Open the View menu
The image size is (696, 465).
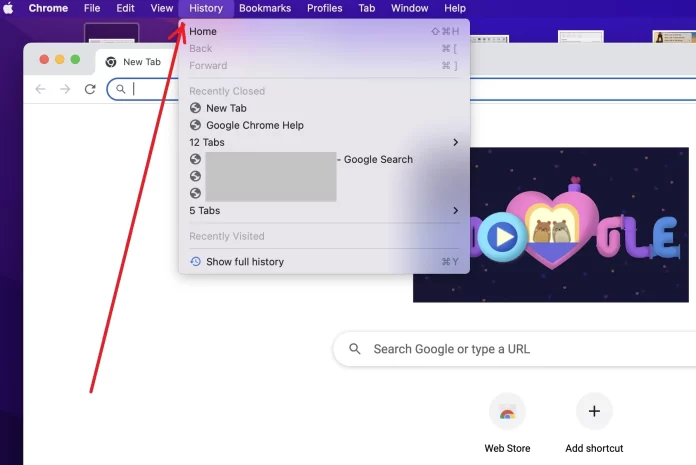click(162, 8)
